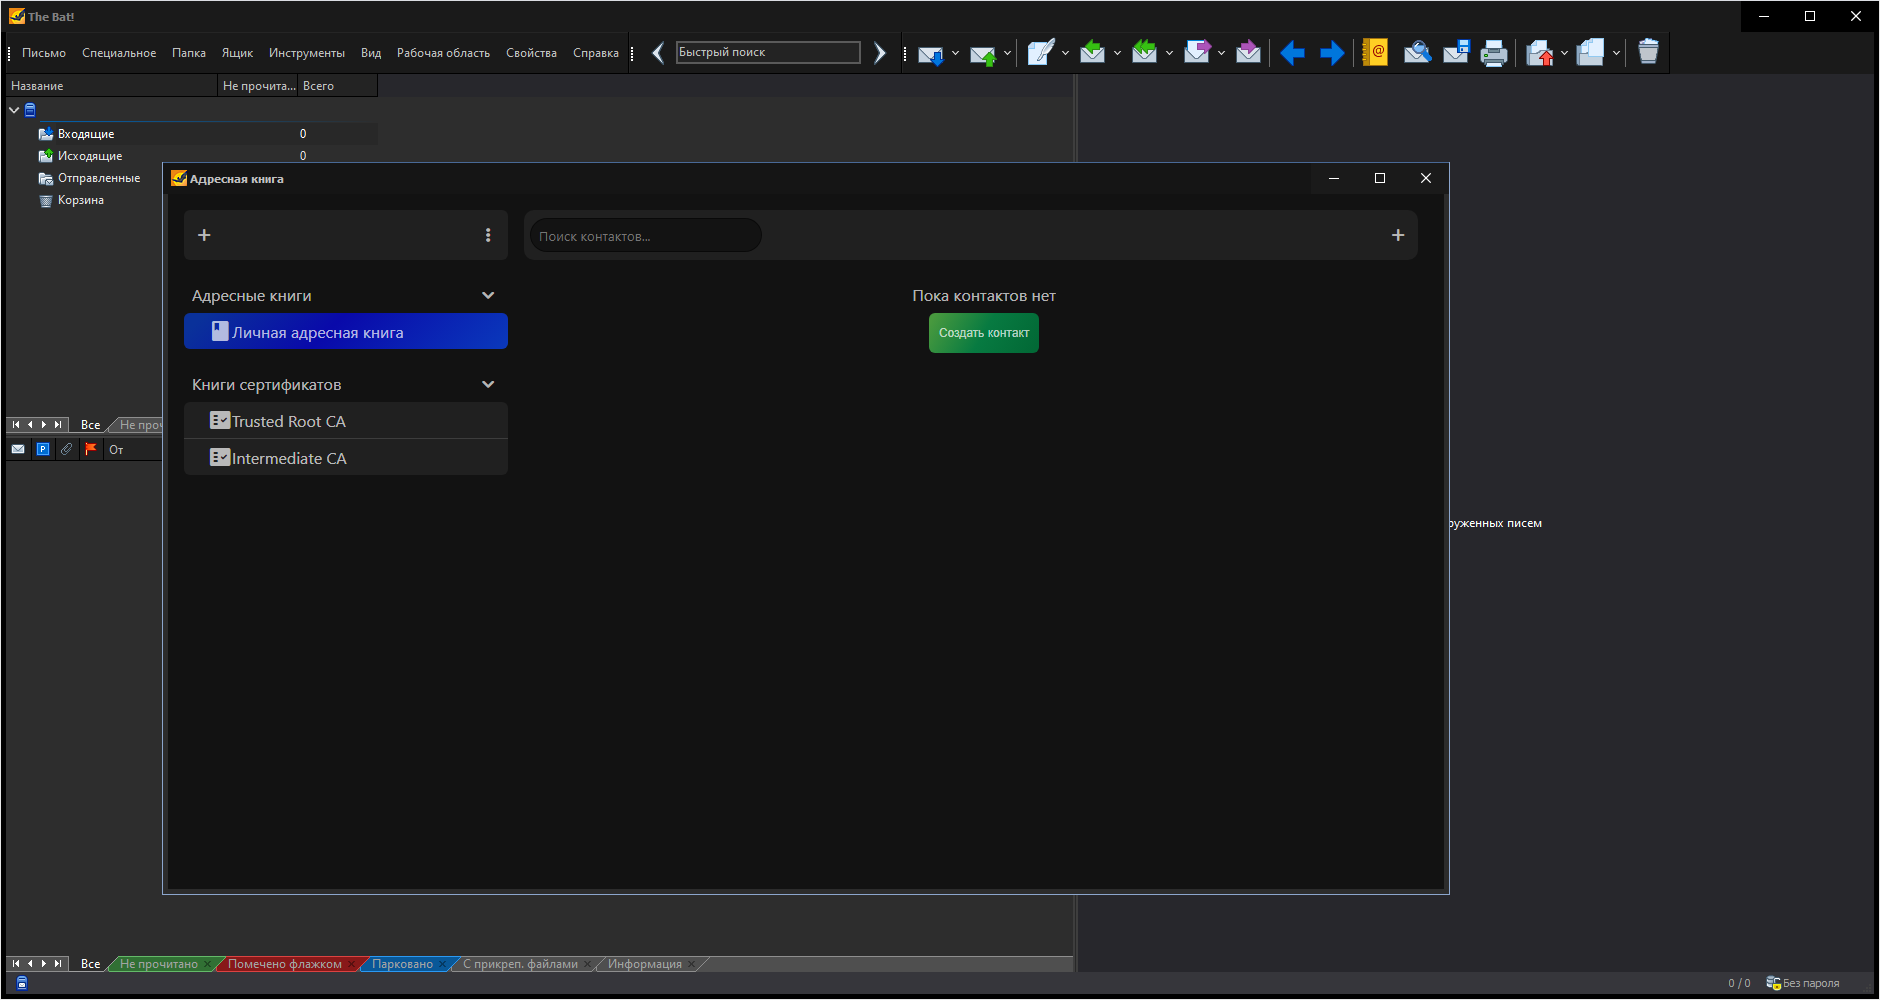Click the send queued mail icon
Image resolution: width=1880 pixels, height=1000 pixels.
coord(983,53)
